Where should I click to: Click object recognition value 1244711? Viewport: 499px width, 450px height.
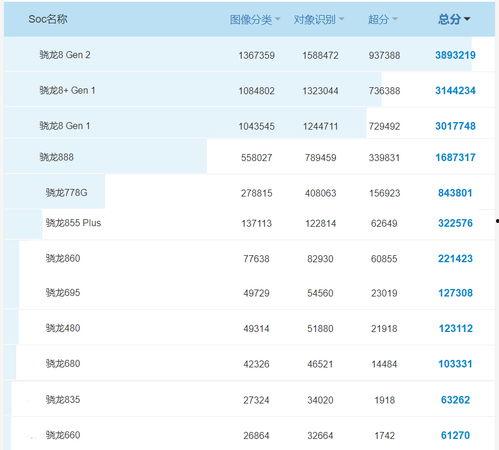pos(320,126)
